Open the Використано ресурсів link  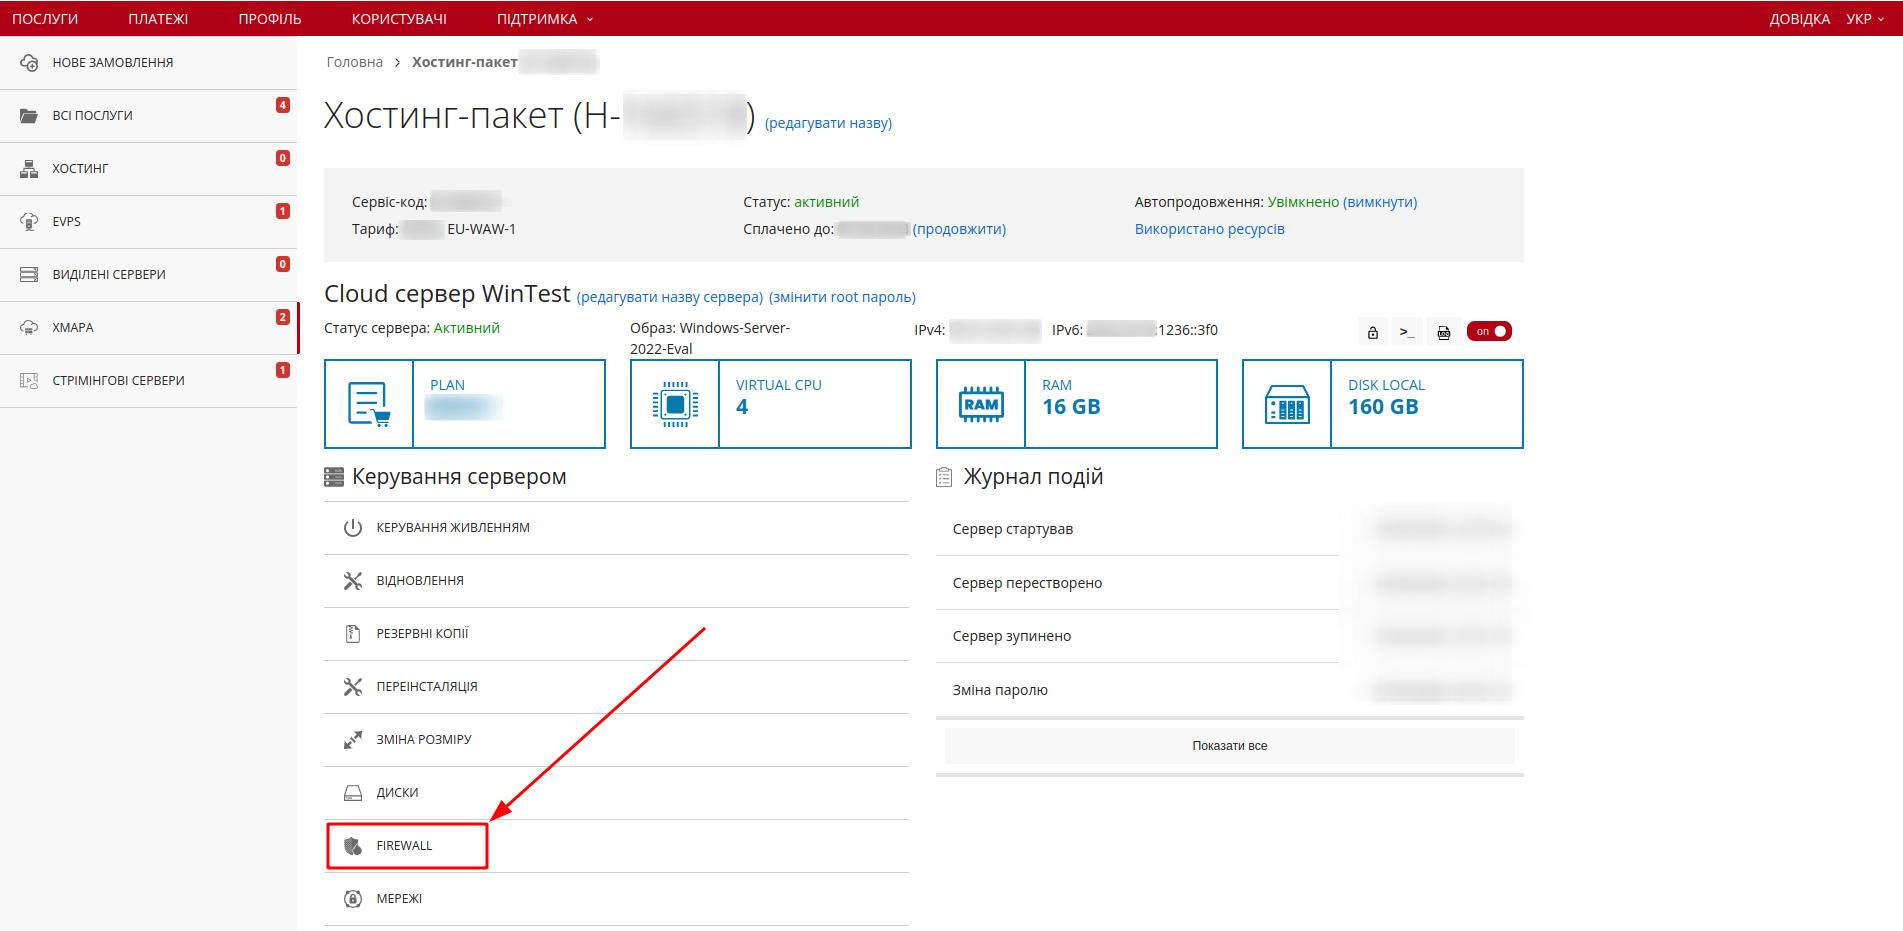(x=1209, y=229)
